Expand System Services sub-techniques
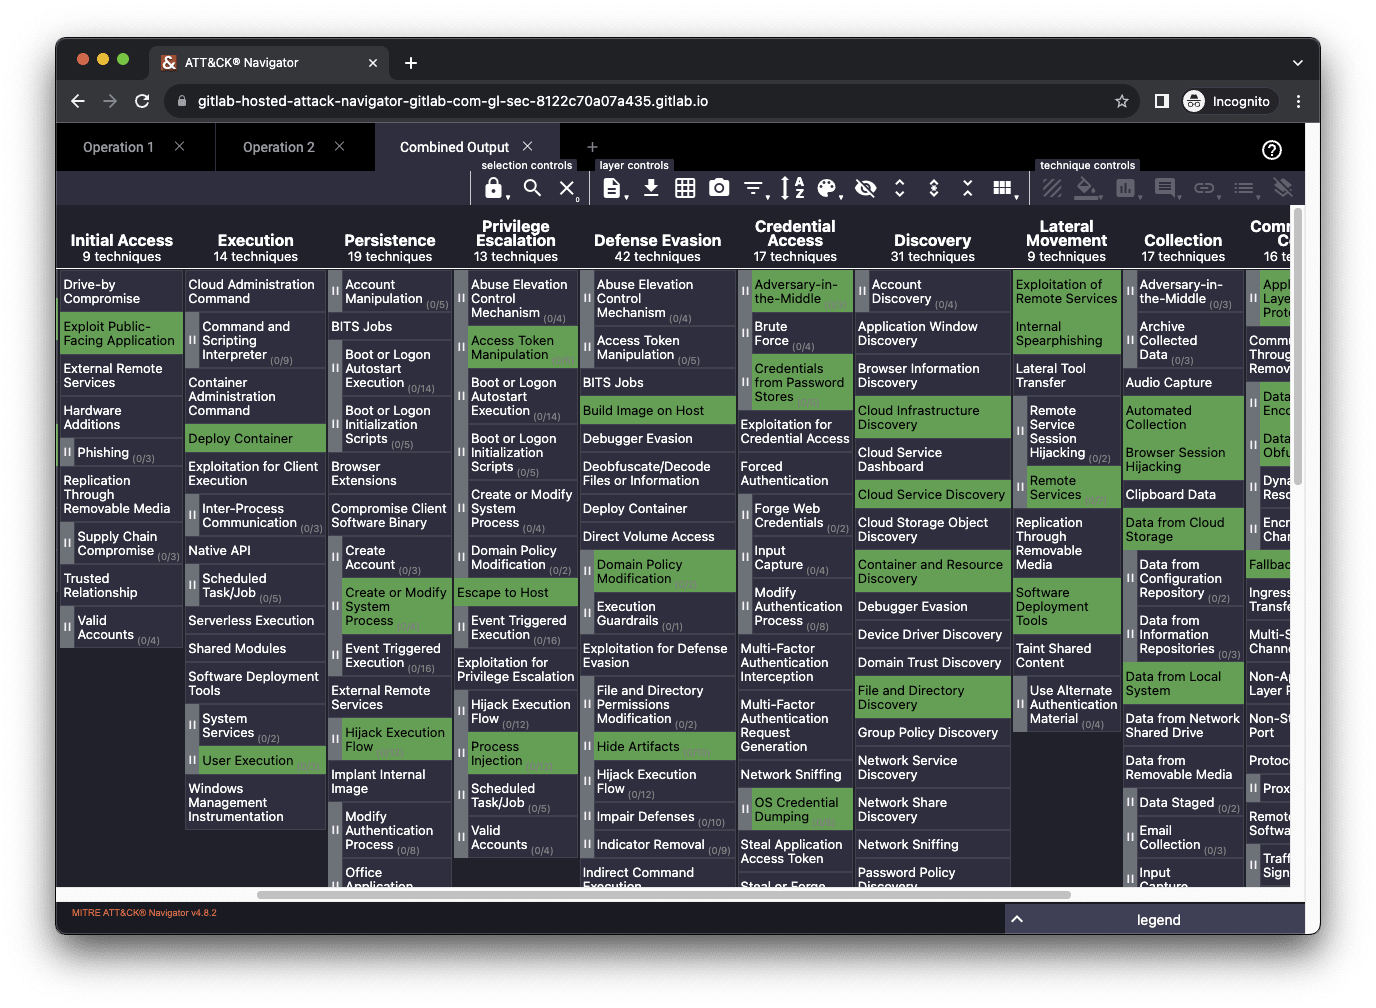 click(193, 725)
